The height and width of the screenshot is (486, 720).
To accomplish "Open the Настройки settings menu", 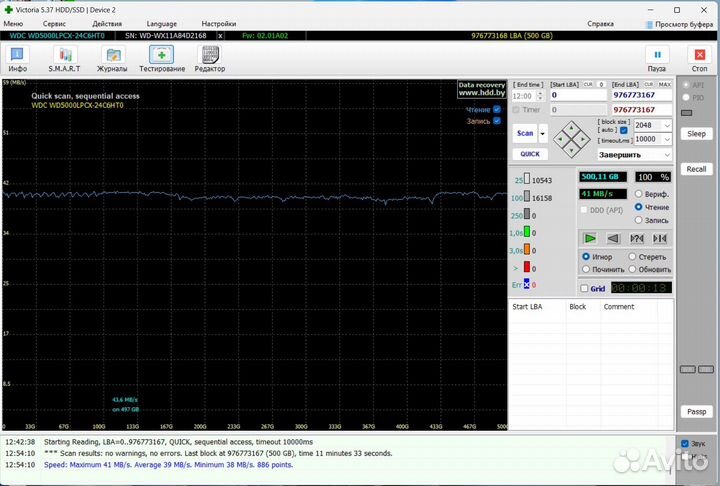I will pos(219,23).
